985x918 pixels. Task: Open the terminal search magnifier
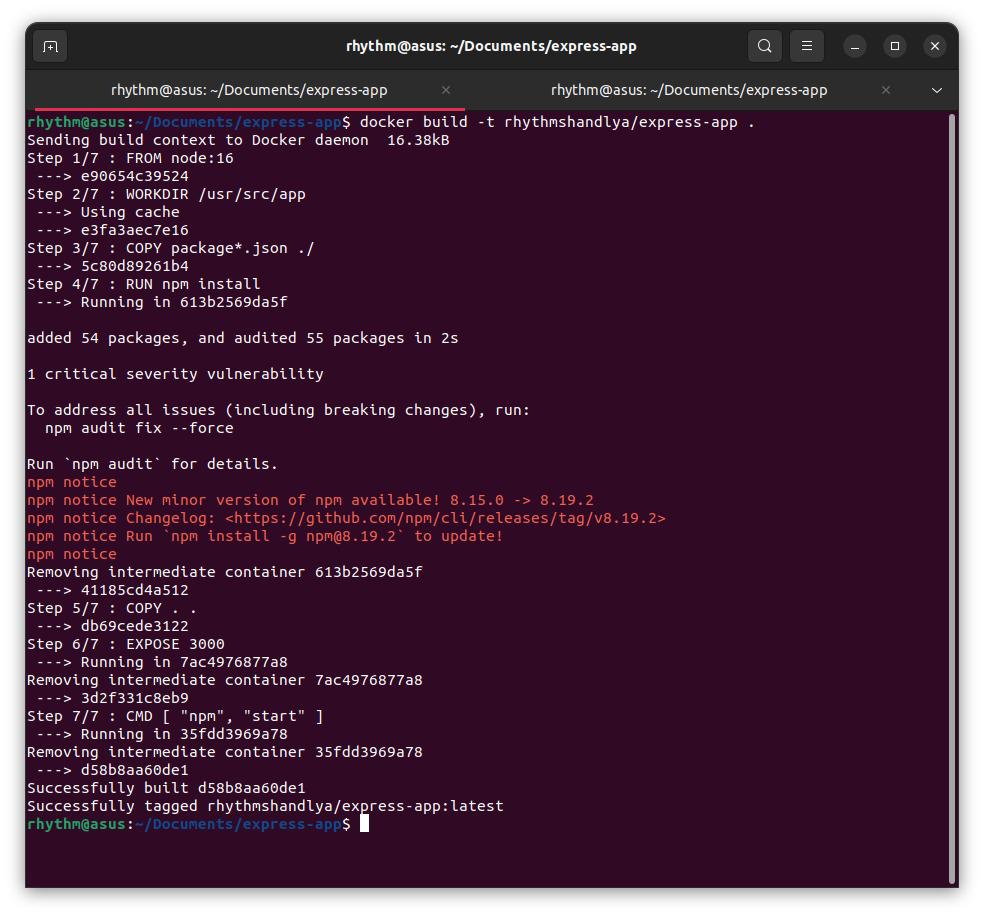(x=764, y=46)
